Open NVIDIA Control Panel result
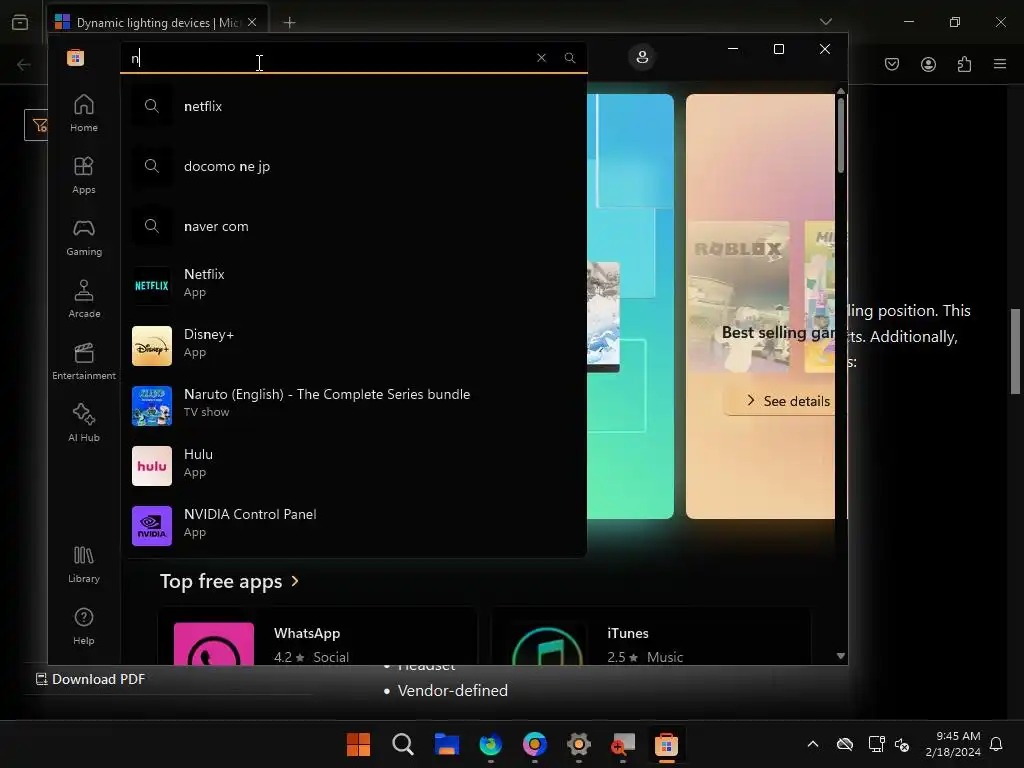The width and height of the screenshot is (1024, 768). coord(353,524)
